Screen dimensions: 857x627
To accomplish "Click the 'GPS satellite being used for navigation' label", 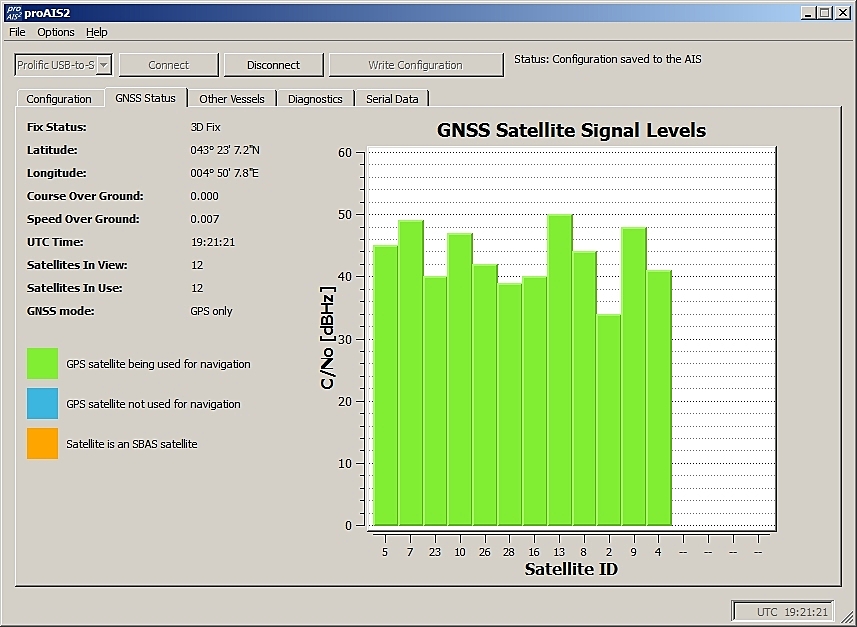I will pos(159,364).
